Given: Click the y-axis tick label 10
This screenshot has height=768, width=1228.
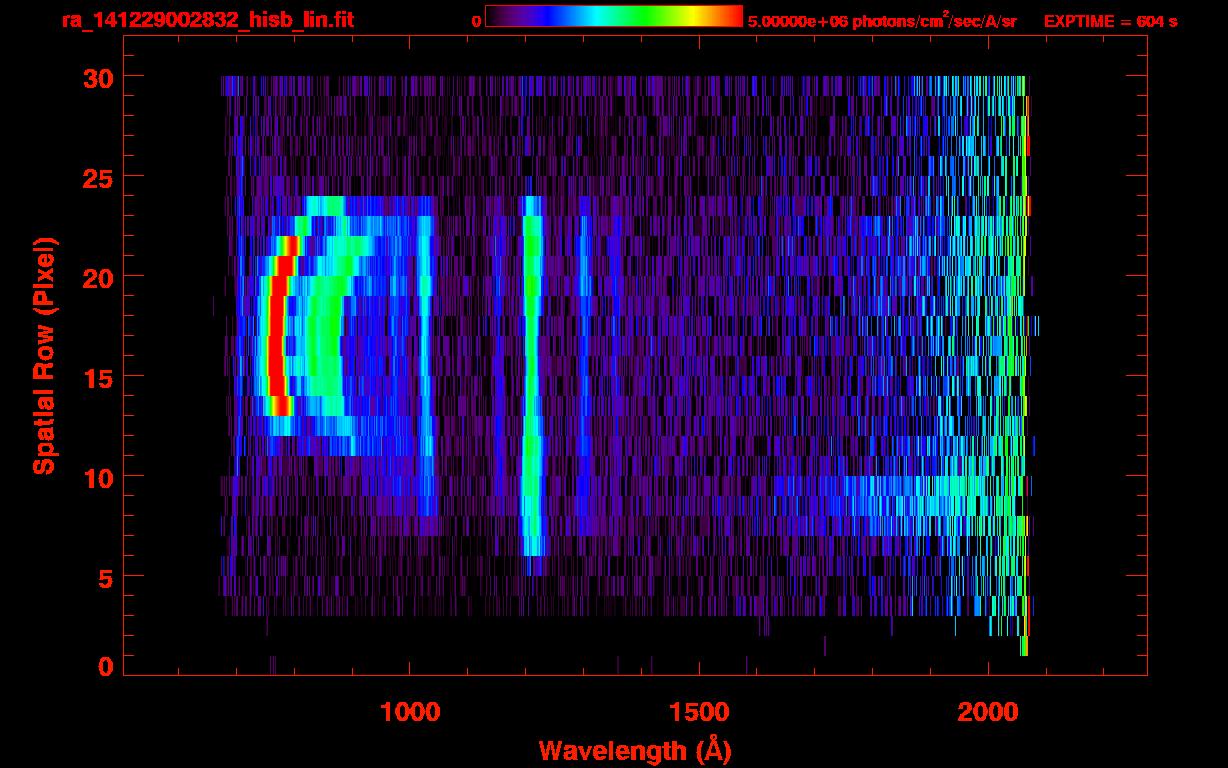Looking at the screenshot, I should pos(99,477).
